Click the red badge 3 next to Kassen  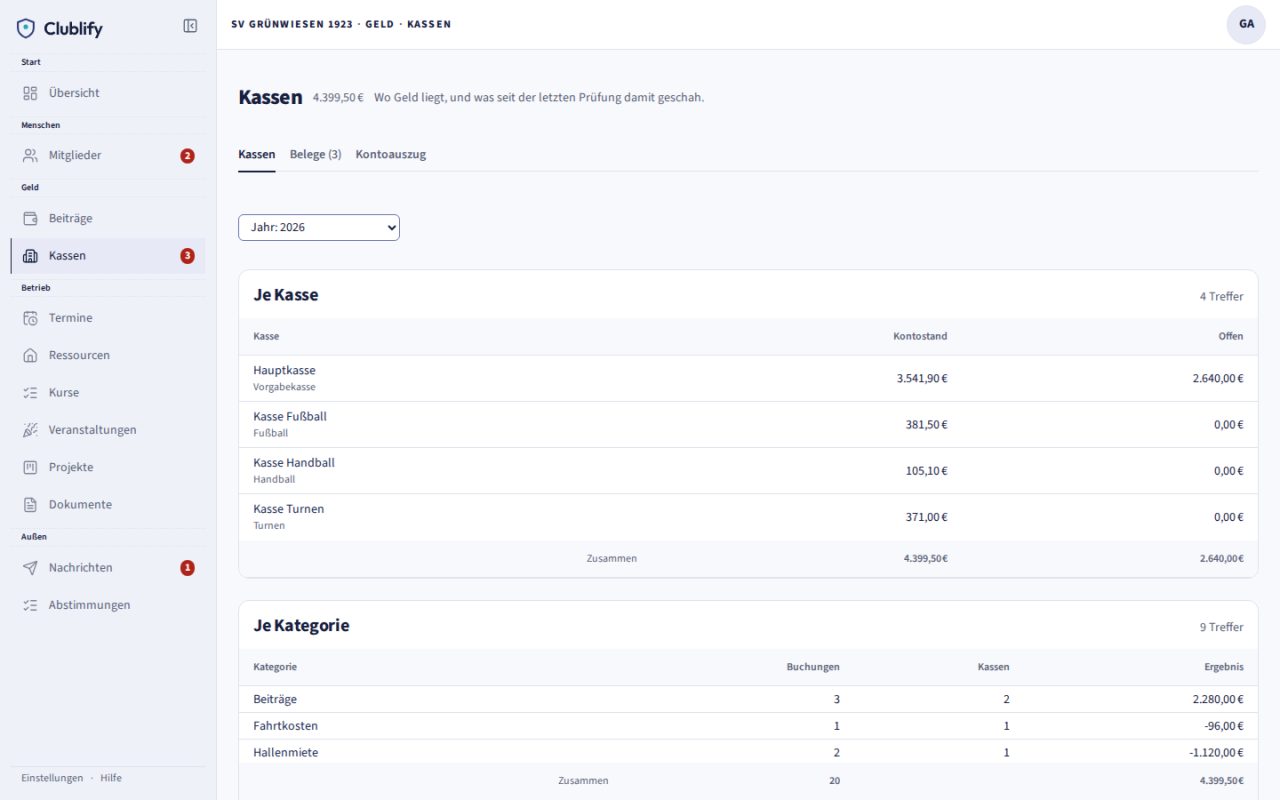click(187, 256)
